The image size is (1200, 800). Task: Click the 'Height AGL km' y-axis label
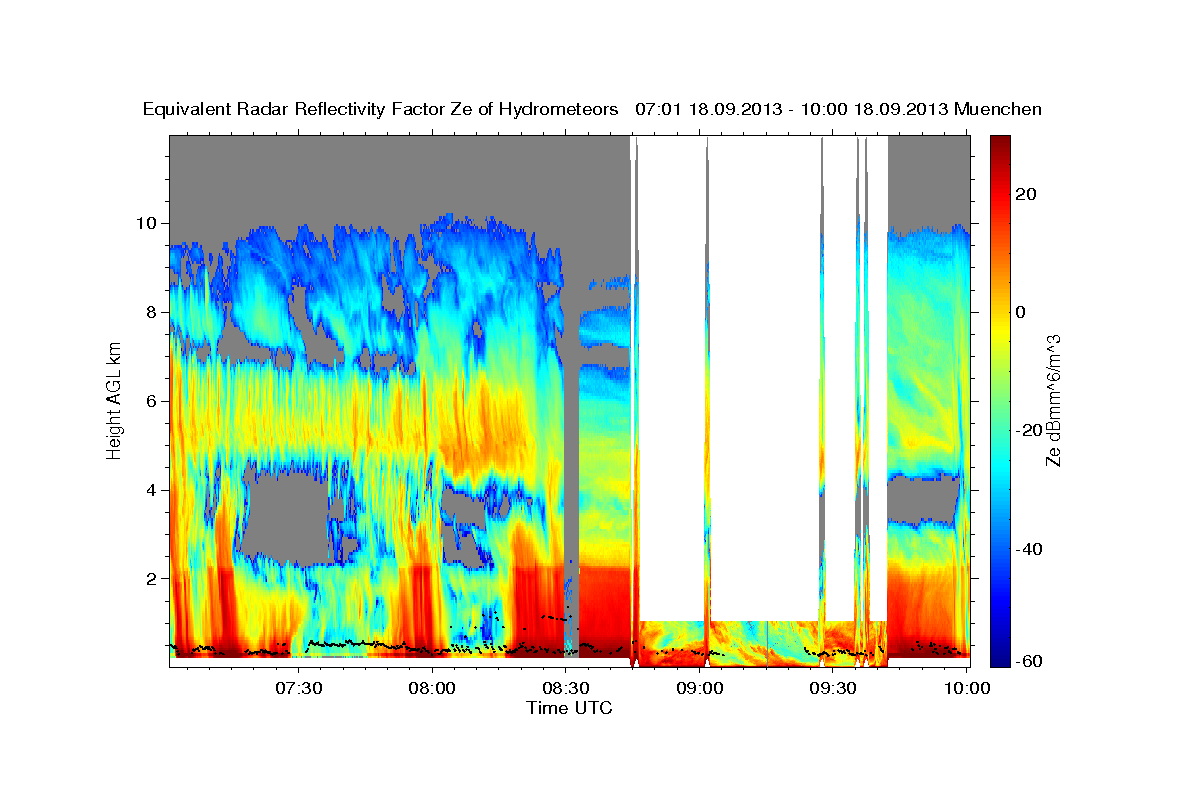coord(114,399)
